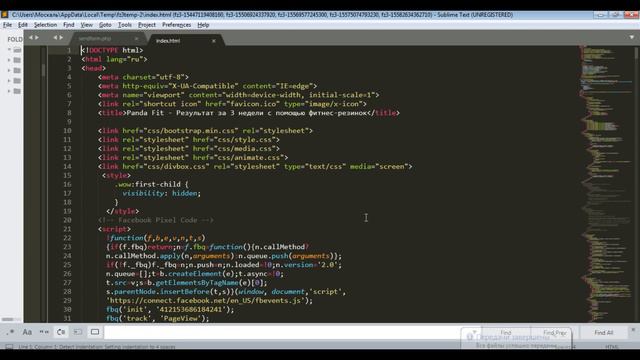Open the Help menu
Image resolution: width=640 pixels, height=360 pixels.
tap(203, 25)
